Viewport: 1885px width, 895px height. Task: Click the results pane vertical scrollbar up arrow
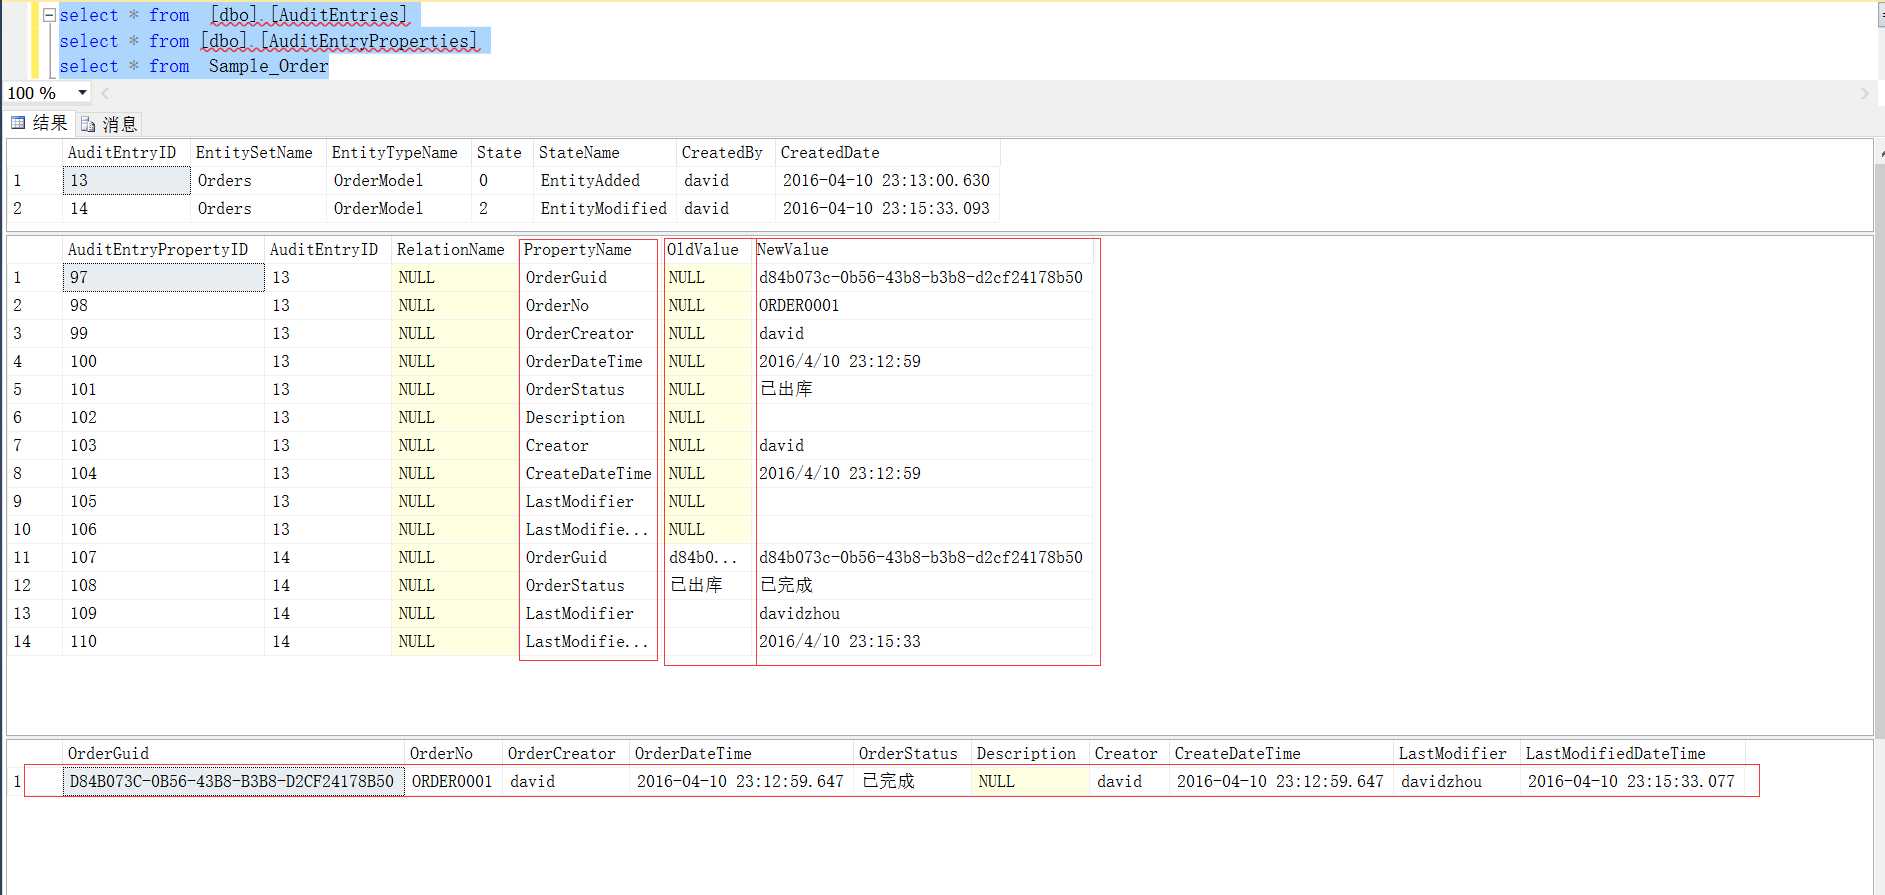click(1880, 155)
